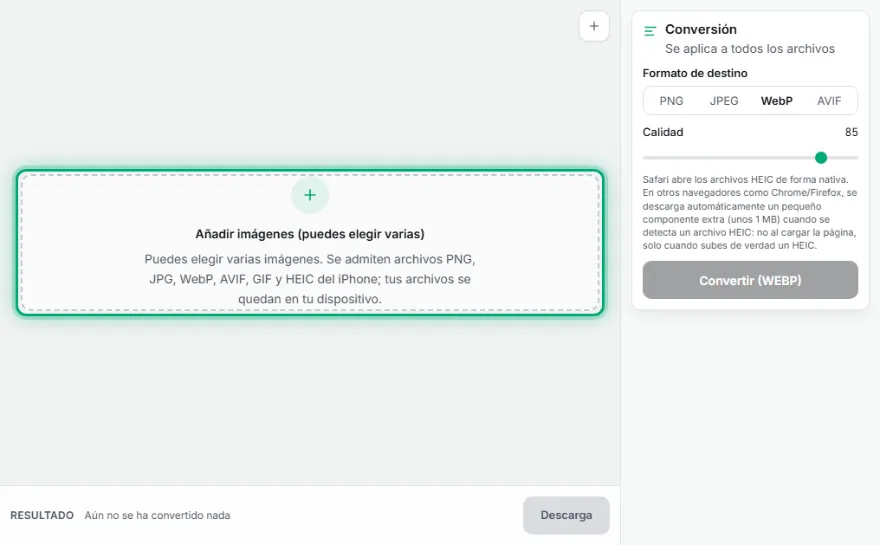Click the Calidad label
The width and height of the screenshot is (880, 545).
click(663, 132)
